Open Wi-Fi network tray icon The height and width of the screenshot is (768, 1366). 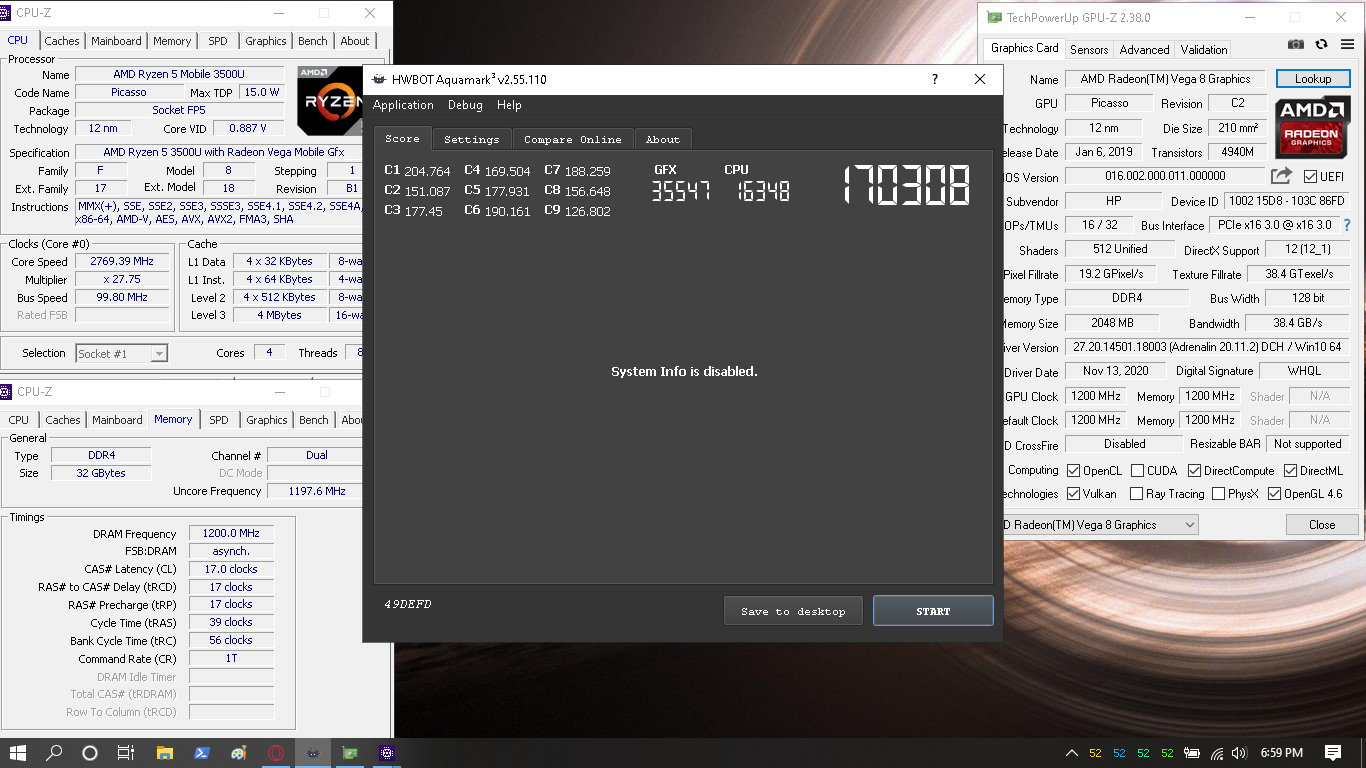point(1217,753)
